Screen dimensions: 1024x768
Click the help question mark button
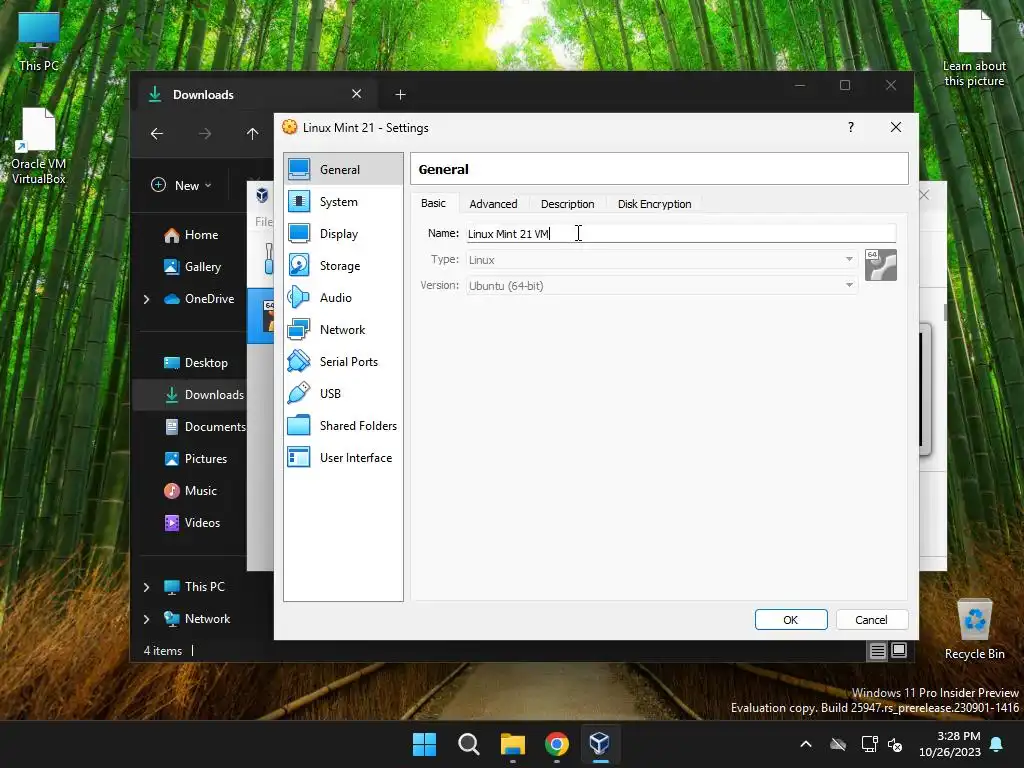(x=850, y=127)
